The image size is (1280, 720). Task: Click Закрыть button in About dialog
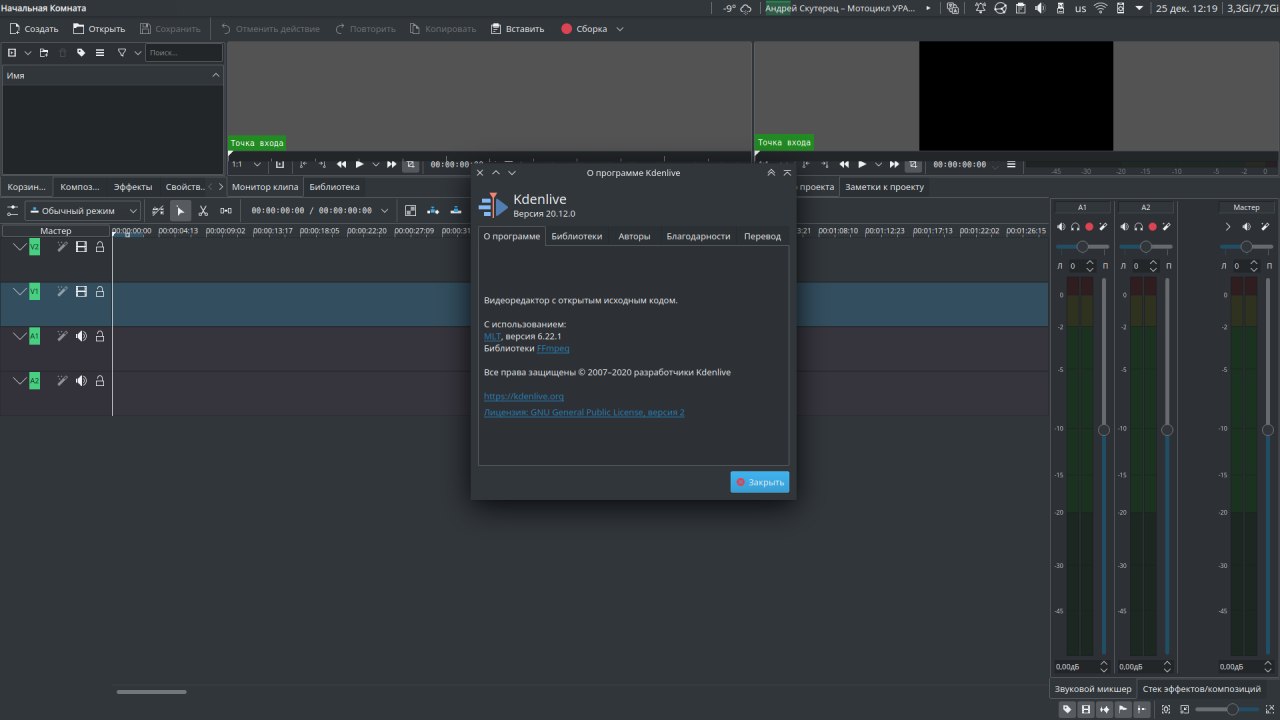(x=760, y=482)
